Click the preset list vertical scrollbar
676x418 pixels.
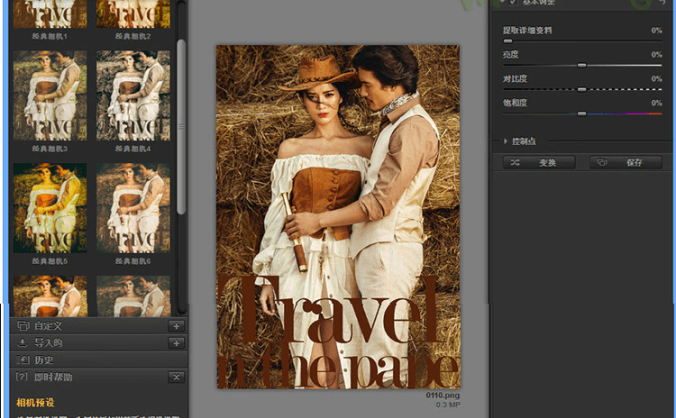click(x=181, y=120)
